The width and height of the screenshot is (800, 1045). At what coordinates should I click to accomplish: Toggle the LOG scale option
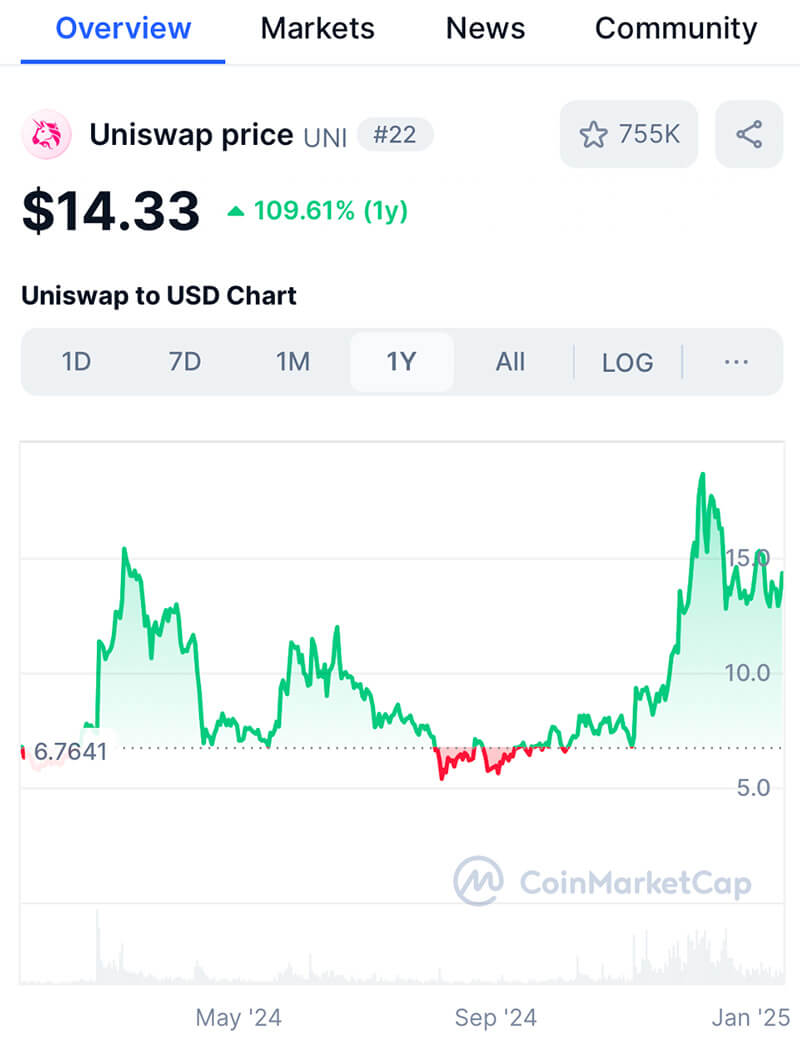pyautogui.click(x=627, y=362)
